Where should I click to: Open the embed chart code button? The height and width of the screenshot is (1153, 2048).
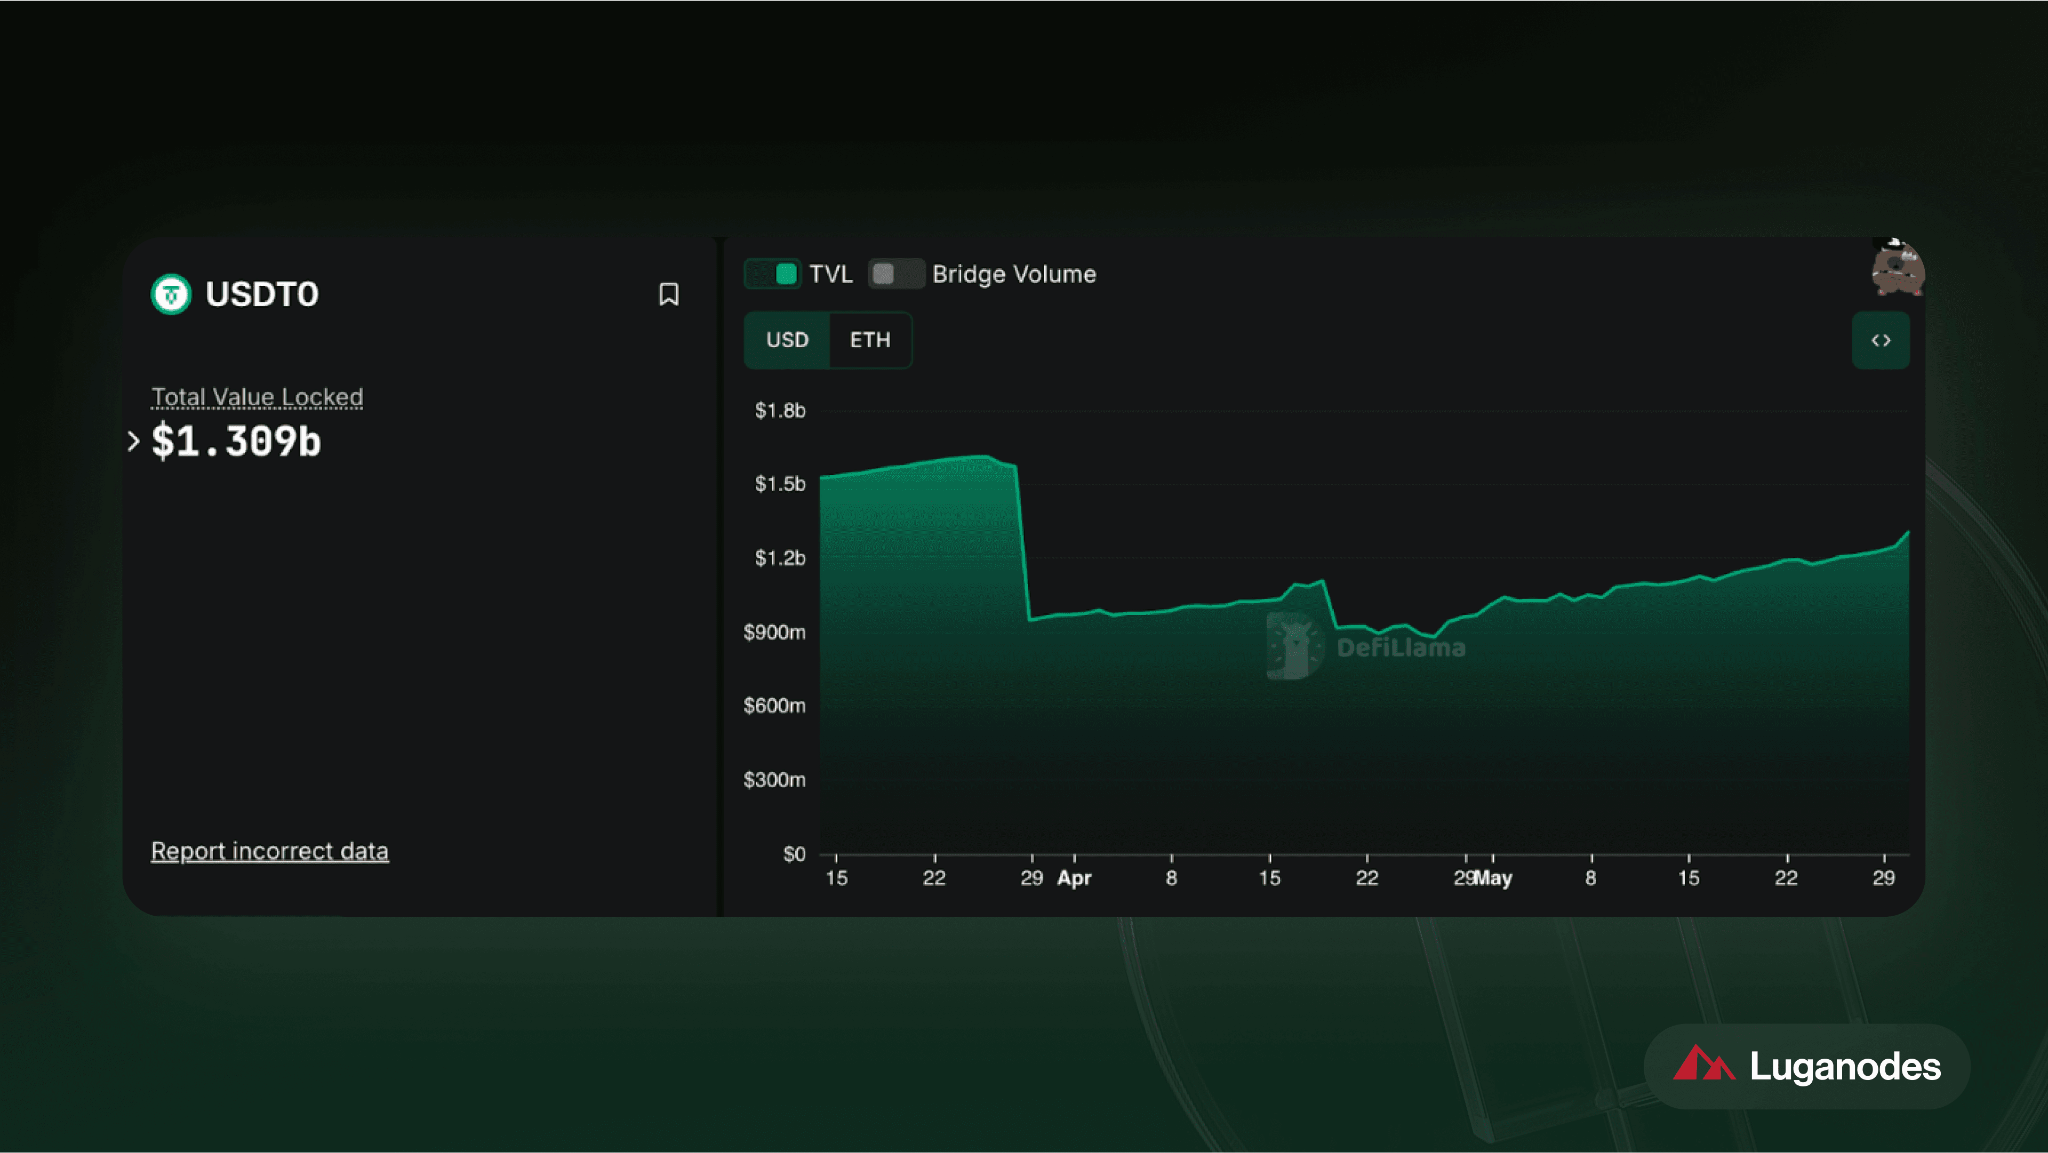[x=1880, y=340]
